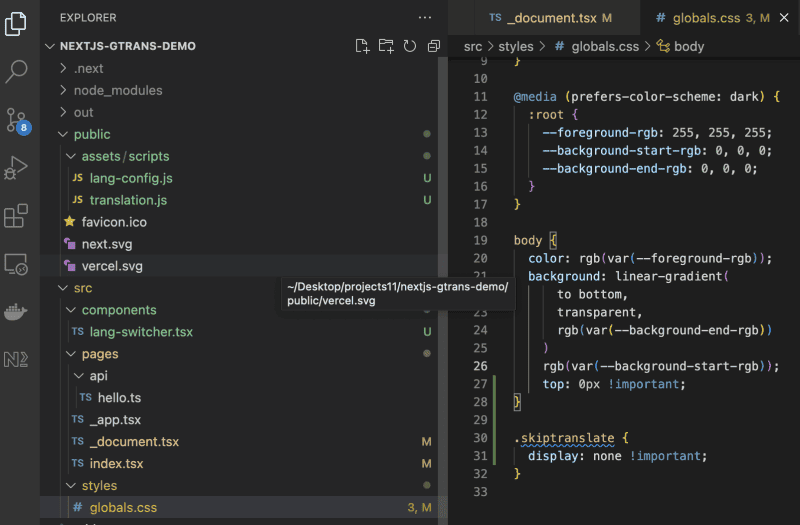
Task: Open the Explorer more actions ellipsis
Action: click(x=426, y=18)
